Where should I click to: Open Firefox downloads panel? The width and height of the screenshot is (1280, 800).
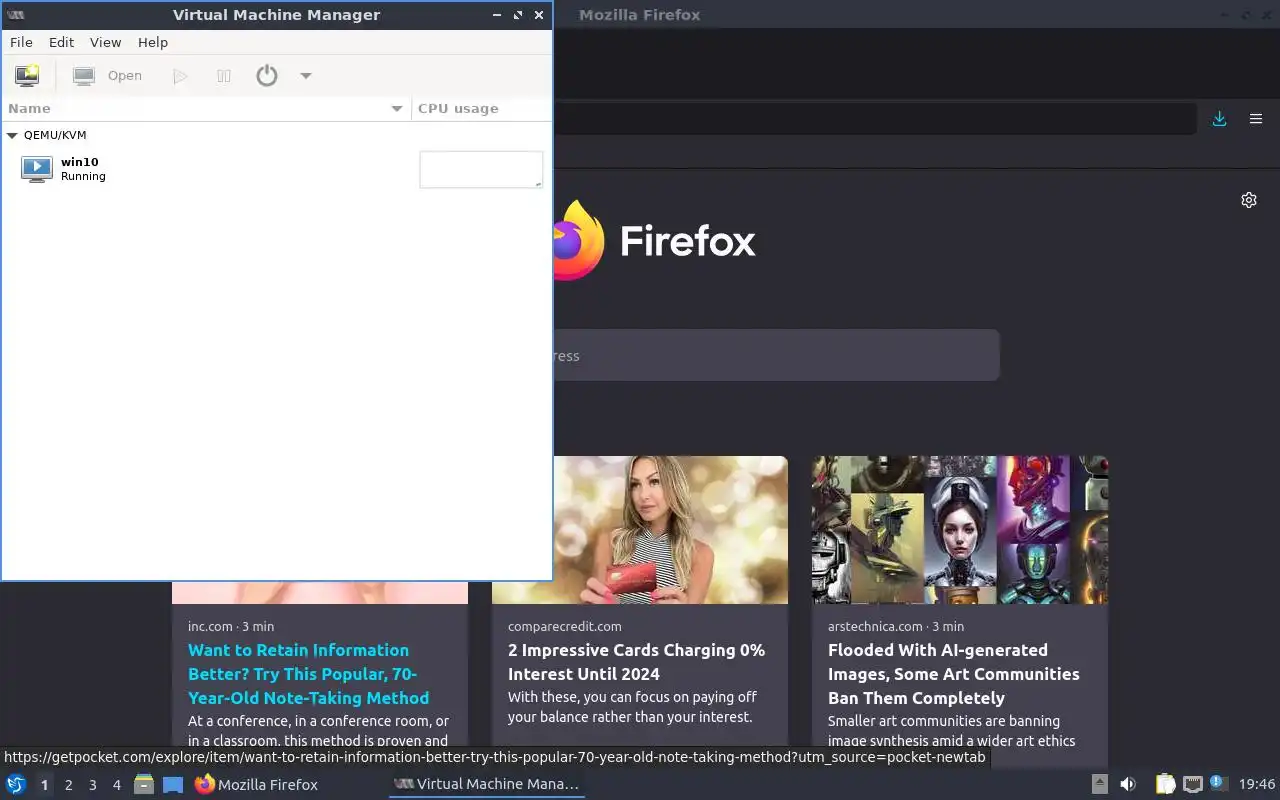click(x=1219, y=118)
